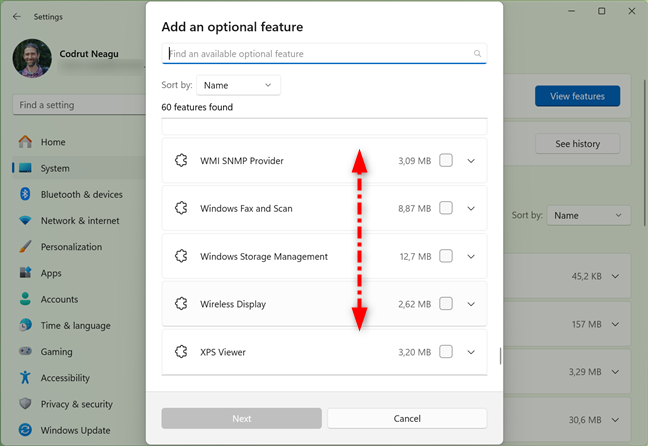Click the Codrut Neagu account name
Screen dimensions: 648x446
pos(89,54)
